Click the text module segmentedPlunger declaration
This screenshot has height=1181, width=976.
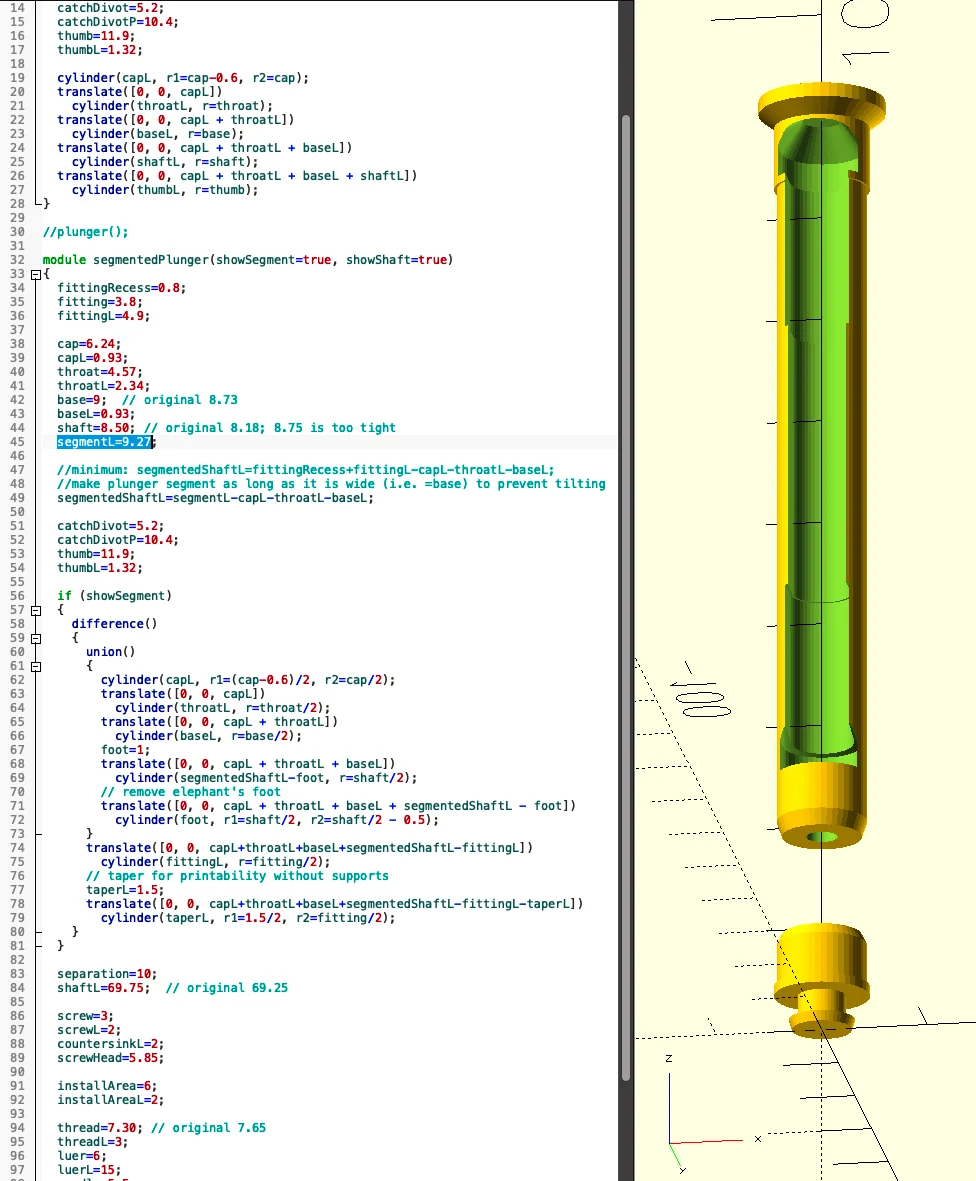248,260
